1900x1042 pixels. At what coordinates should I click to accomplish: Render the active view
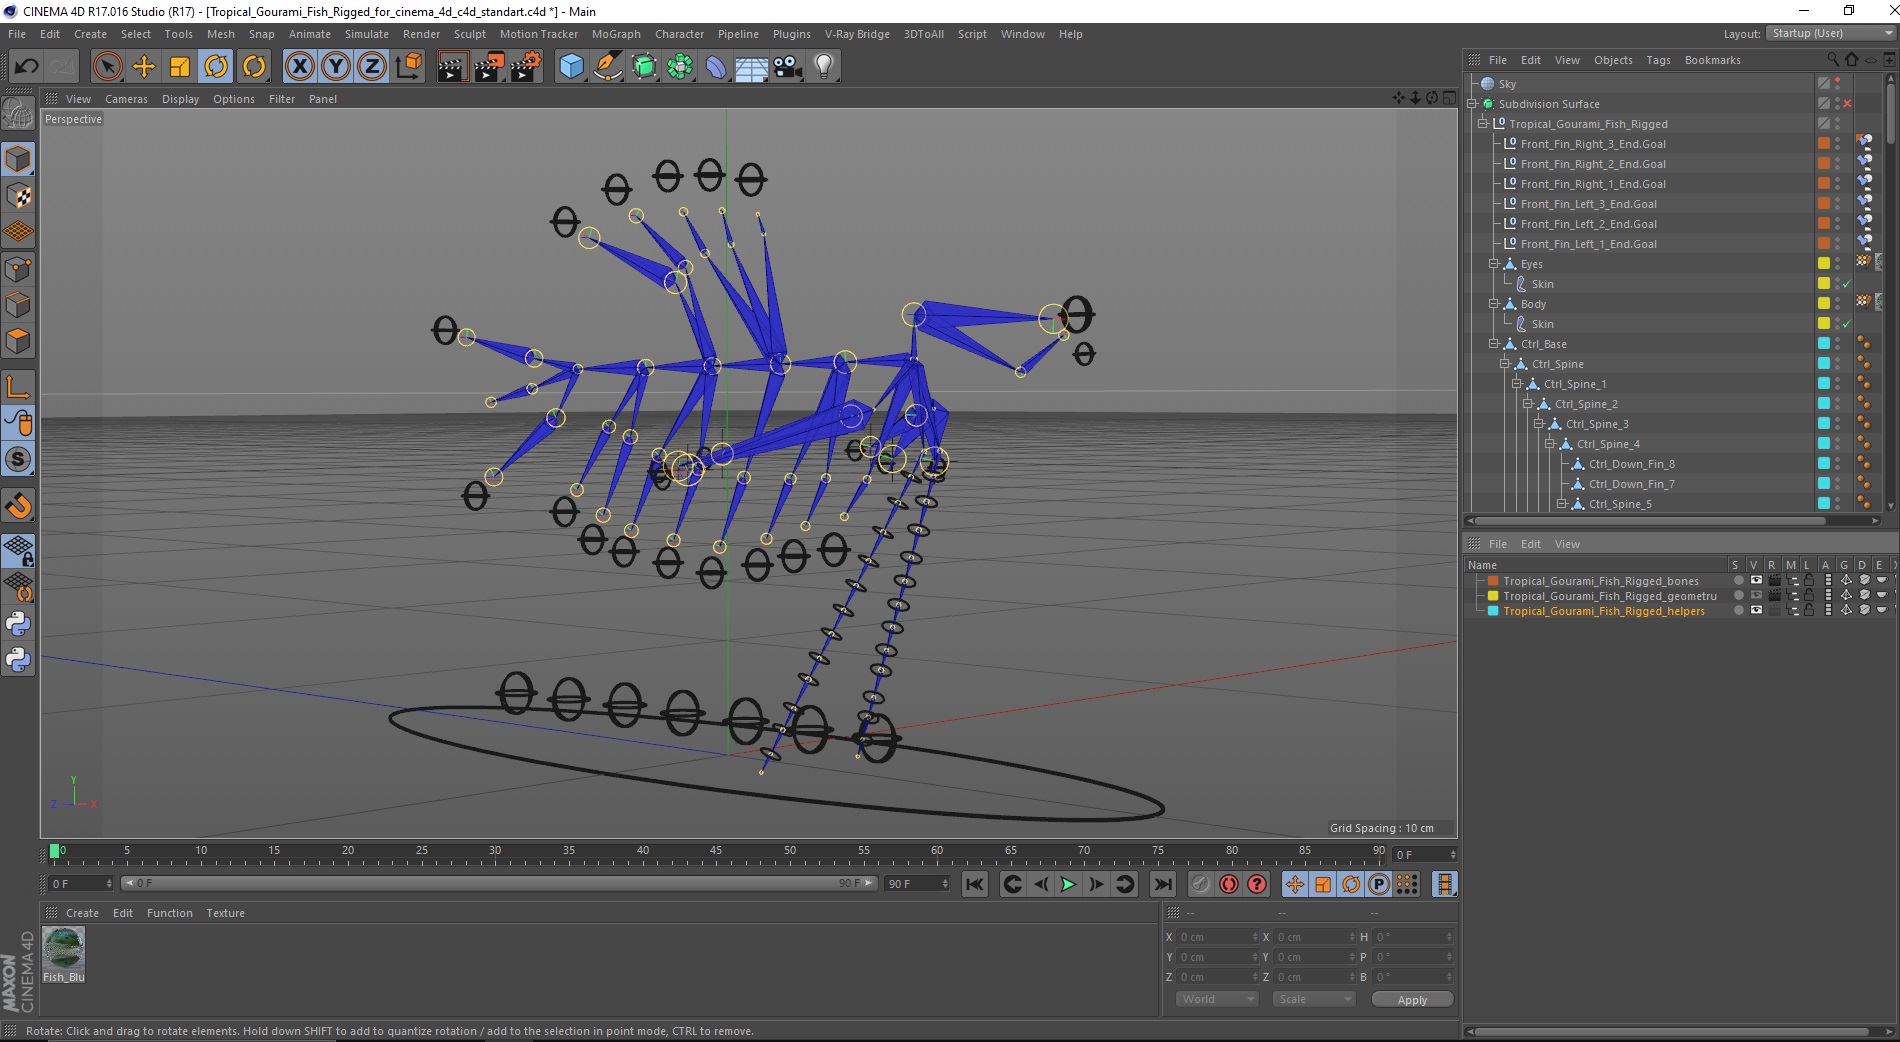point(452,67)
